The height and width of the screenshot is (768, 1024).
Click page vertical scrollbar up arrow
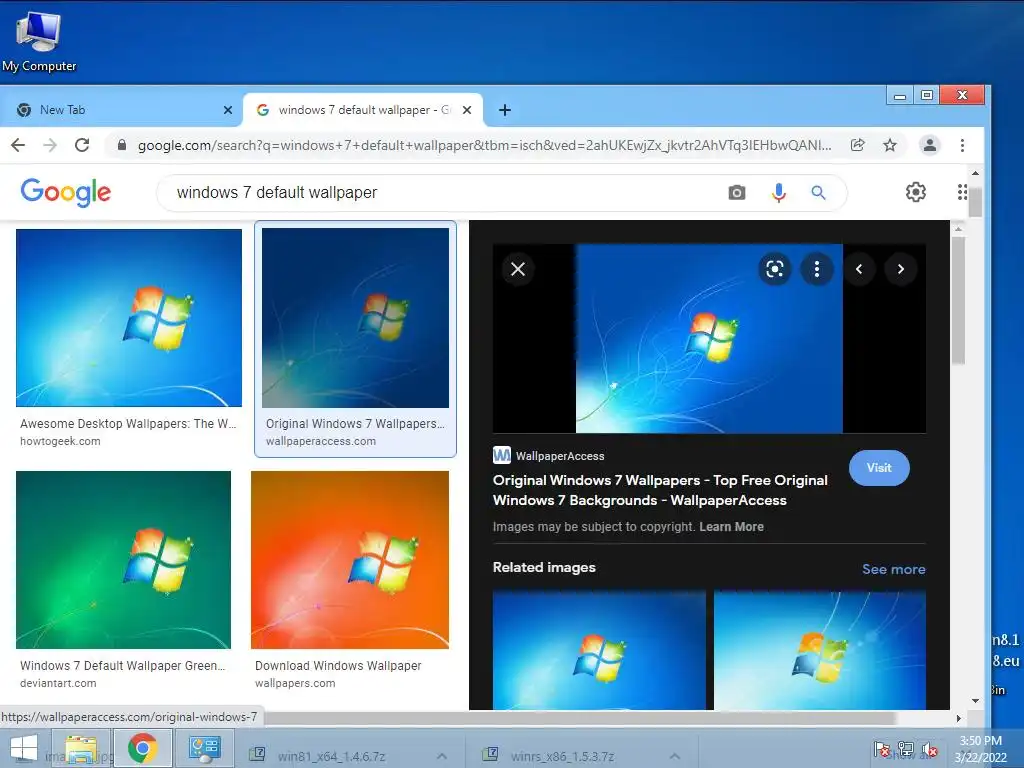(x=975, y=173)
